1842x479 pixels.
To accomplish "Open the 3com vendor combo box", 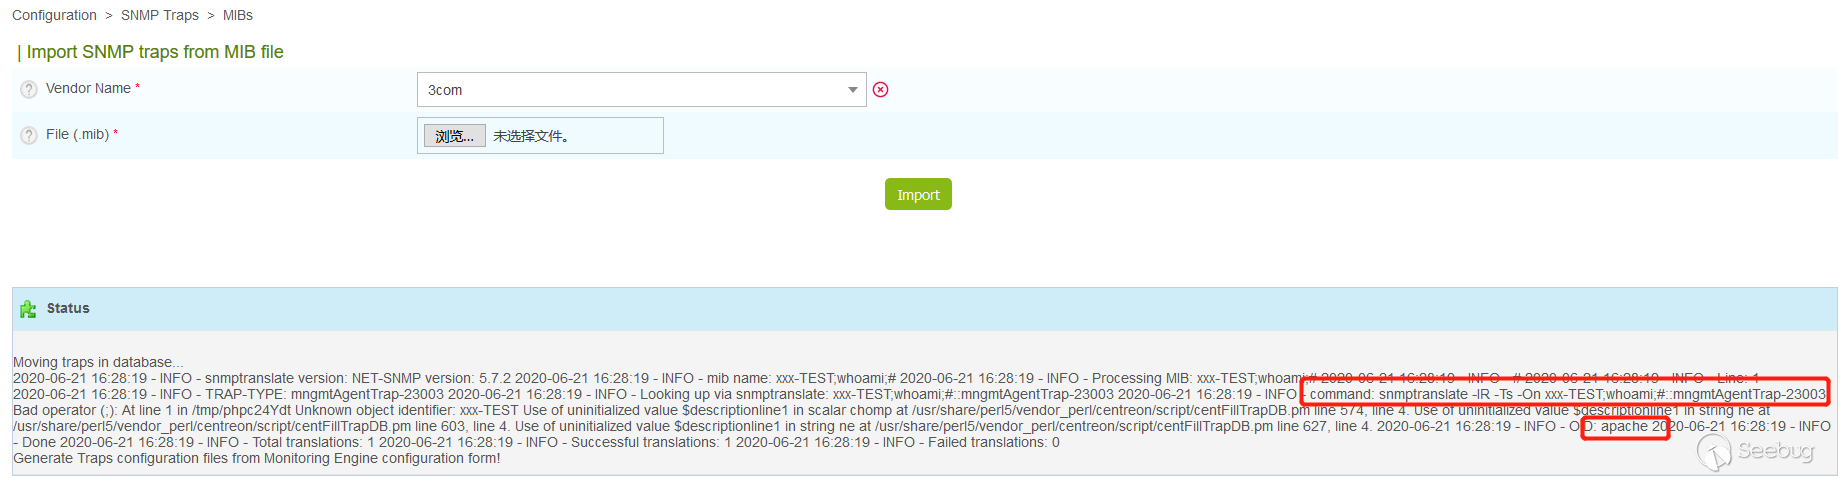I will pos(641,89).
